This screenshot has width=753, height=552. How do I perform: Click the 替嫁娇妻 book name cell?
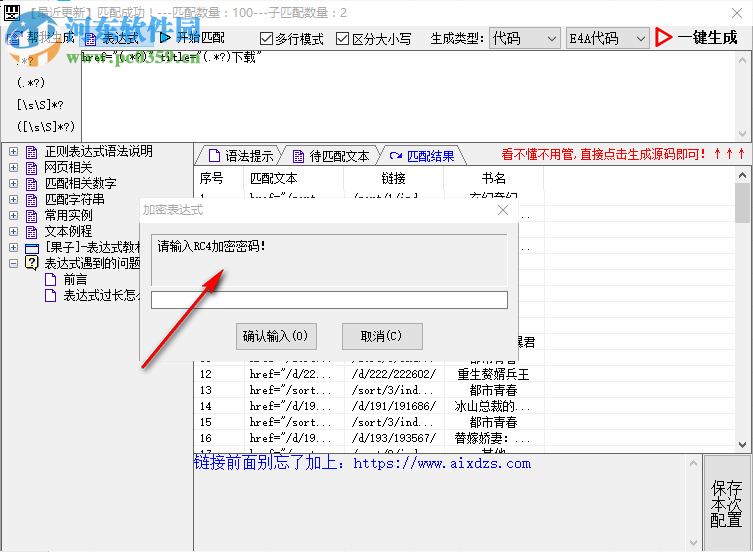click(x=493, y=438)
